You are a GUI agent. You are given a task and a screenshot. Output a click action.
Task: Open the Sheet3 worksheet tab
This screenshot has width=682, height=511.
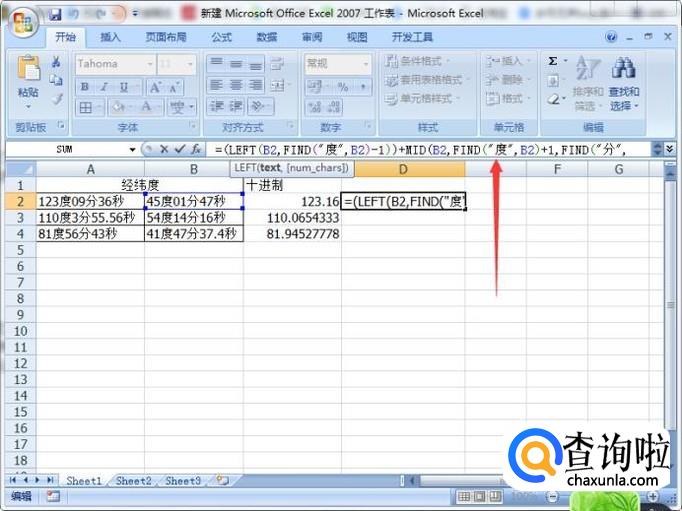click(x=183, y=481)
